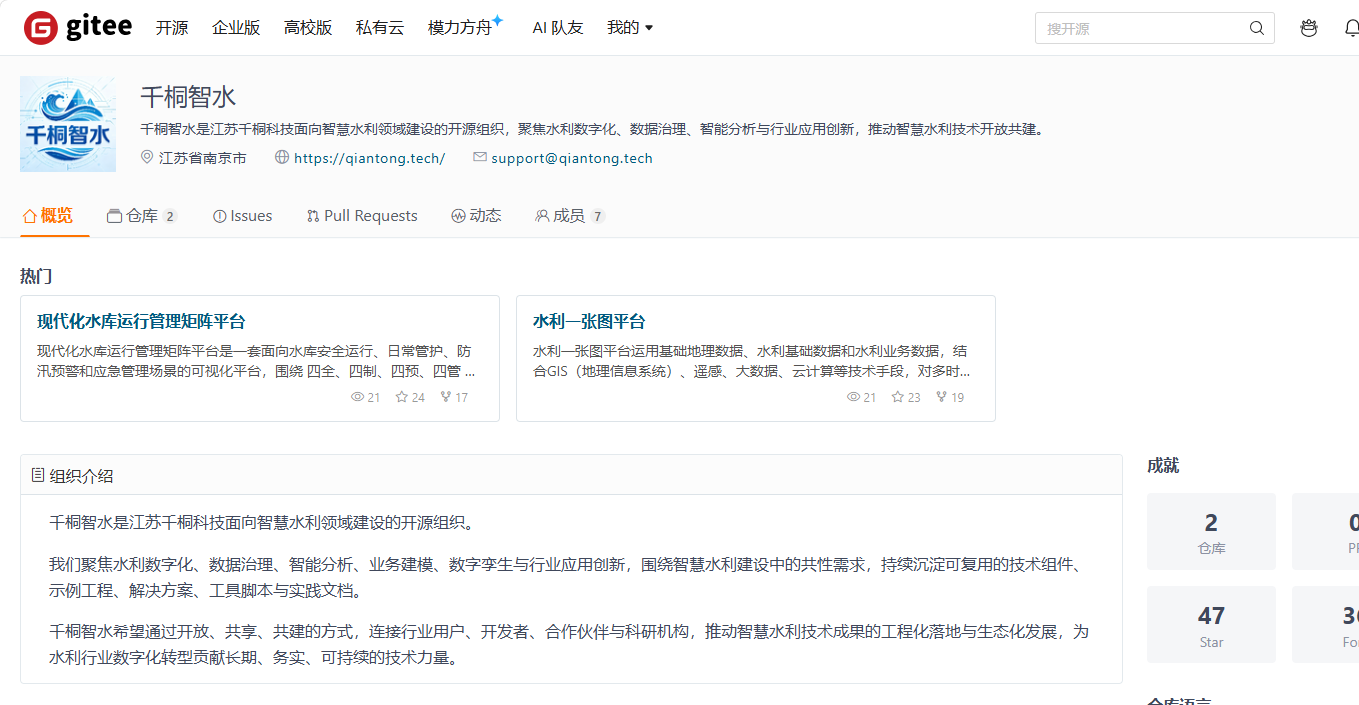Image resolution: width=1359 pixels, height=705 pixels.
Task: Select the 概览 tab
Action: (x=48, y=215)
